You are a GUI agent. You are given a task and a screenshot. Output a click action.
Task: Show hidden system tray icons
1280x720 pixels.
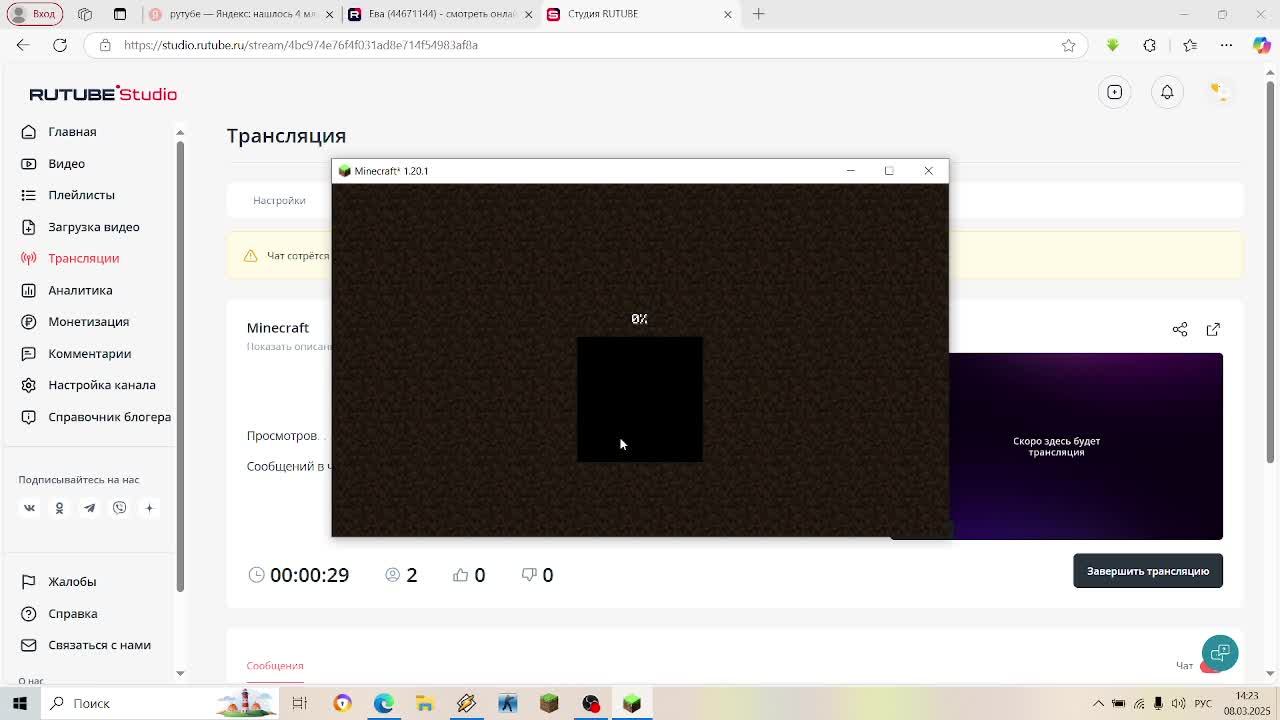[x=1098, y=703]
